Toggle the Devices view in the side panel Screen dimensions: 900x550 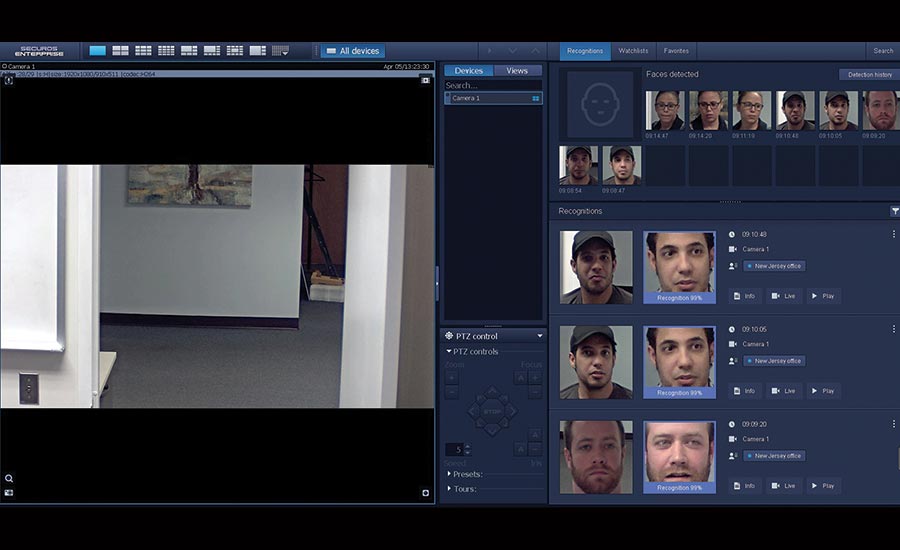click(468, 71)
